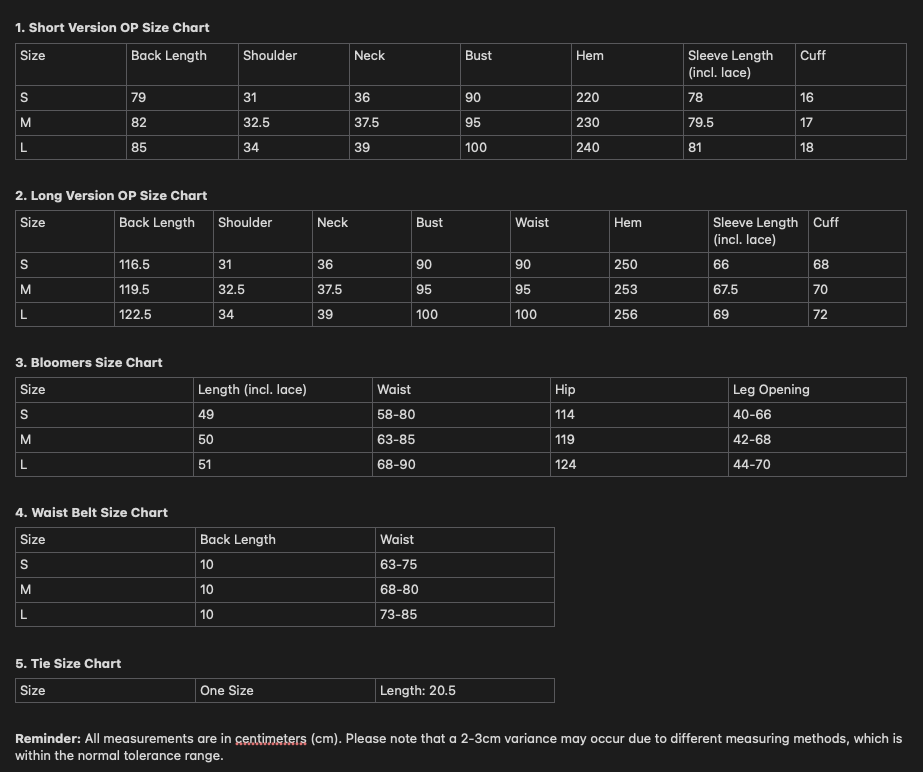923x772 pixels.
Task: Select the 116.5 back length cell
Action: pyautogui.click(x=134, y=265)
